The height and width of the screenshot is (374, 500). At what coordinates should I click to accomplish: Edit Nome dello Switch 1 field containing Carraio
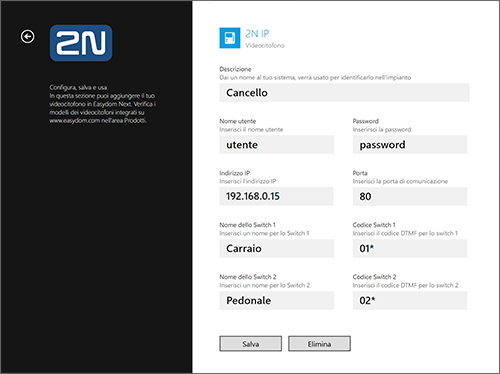click(x=277, y=248)
